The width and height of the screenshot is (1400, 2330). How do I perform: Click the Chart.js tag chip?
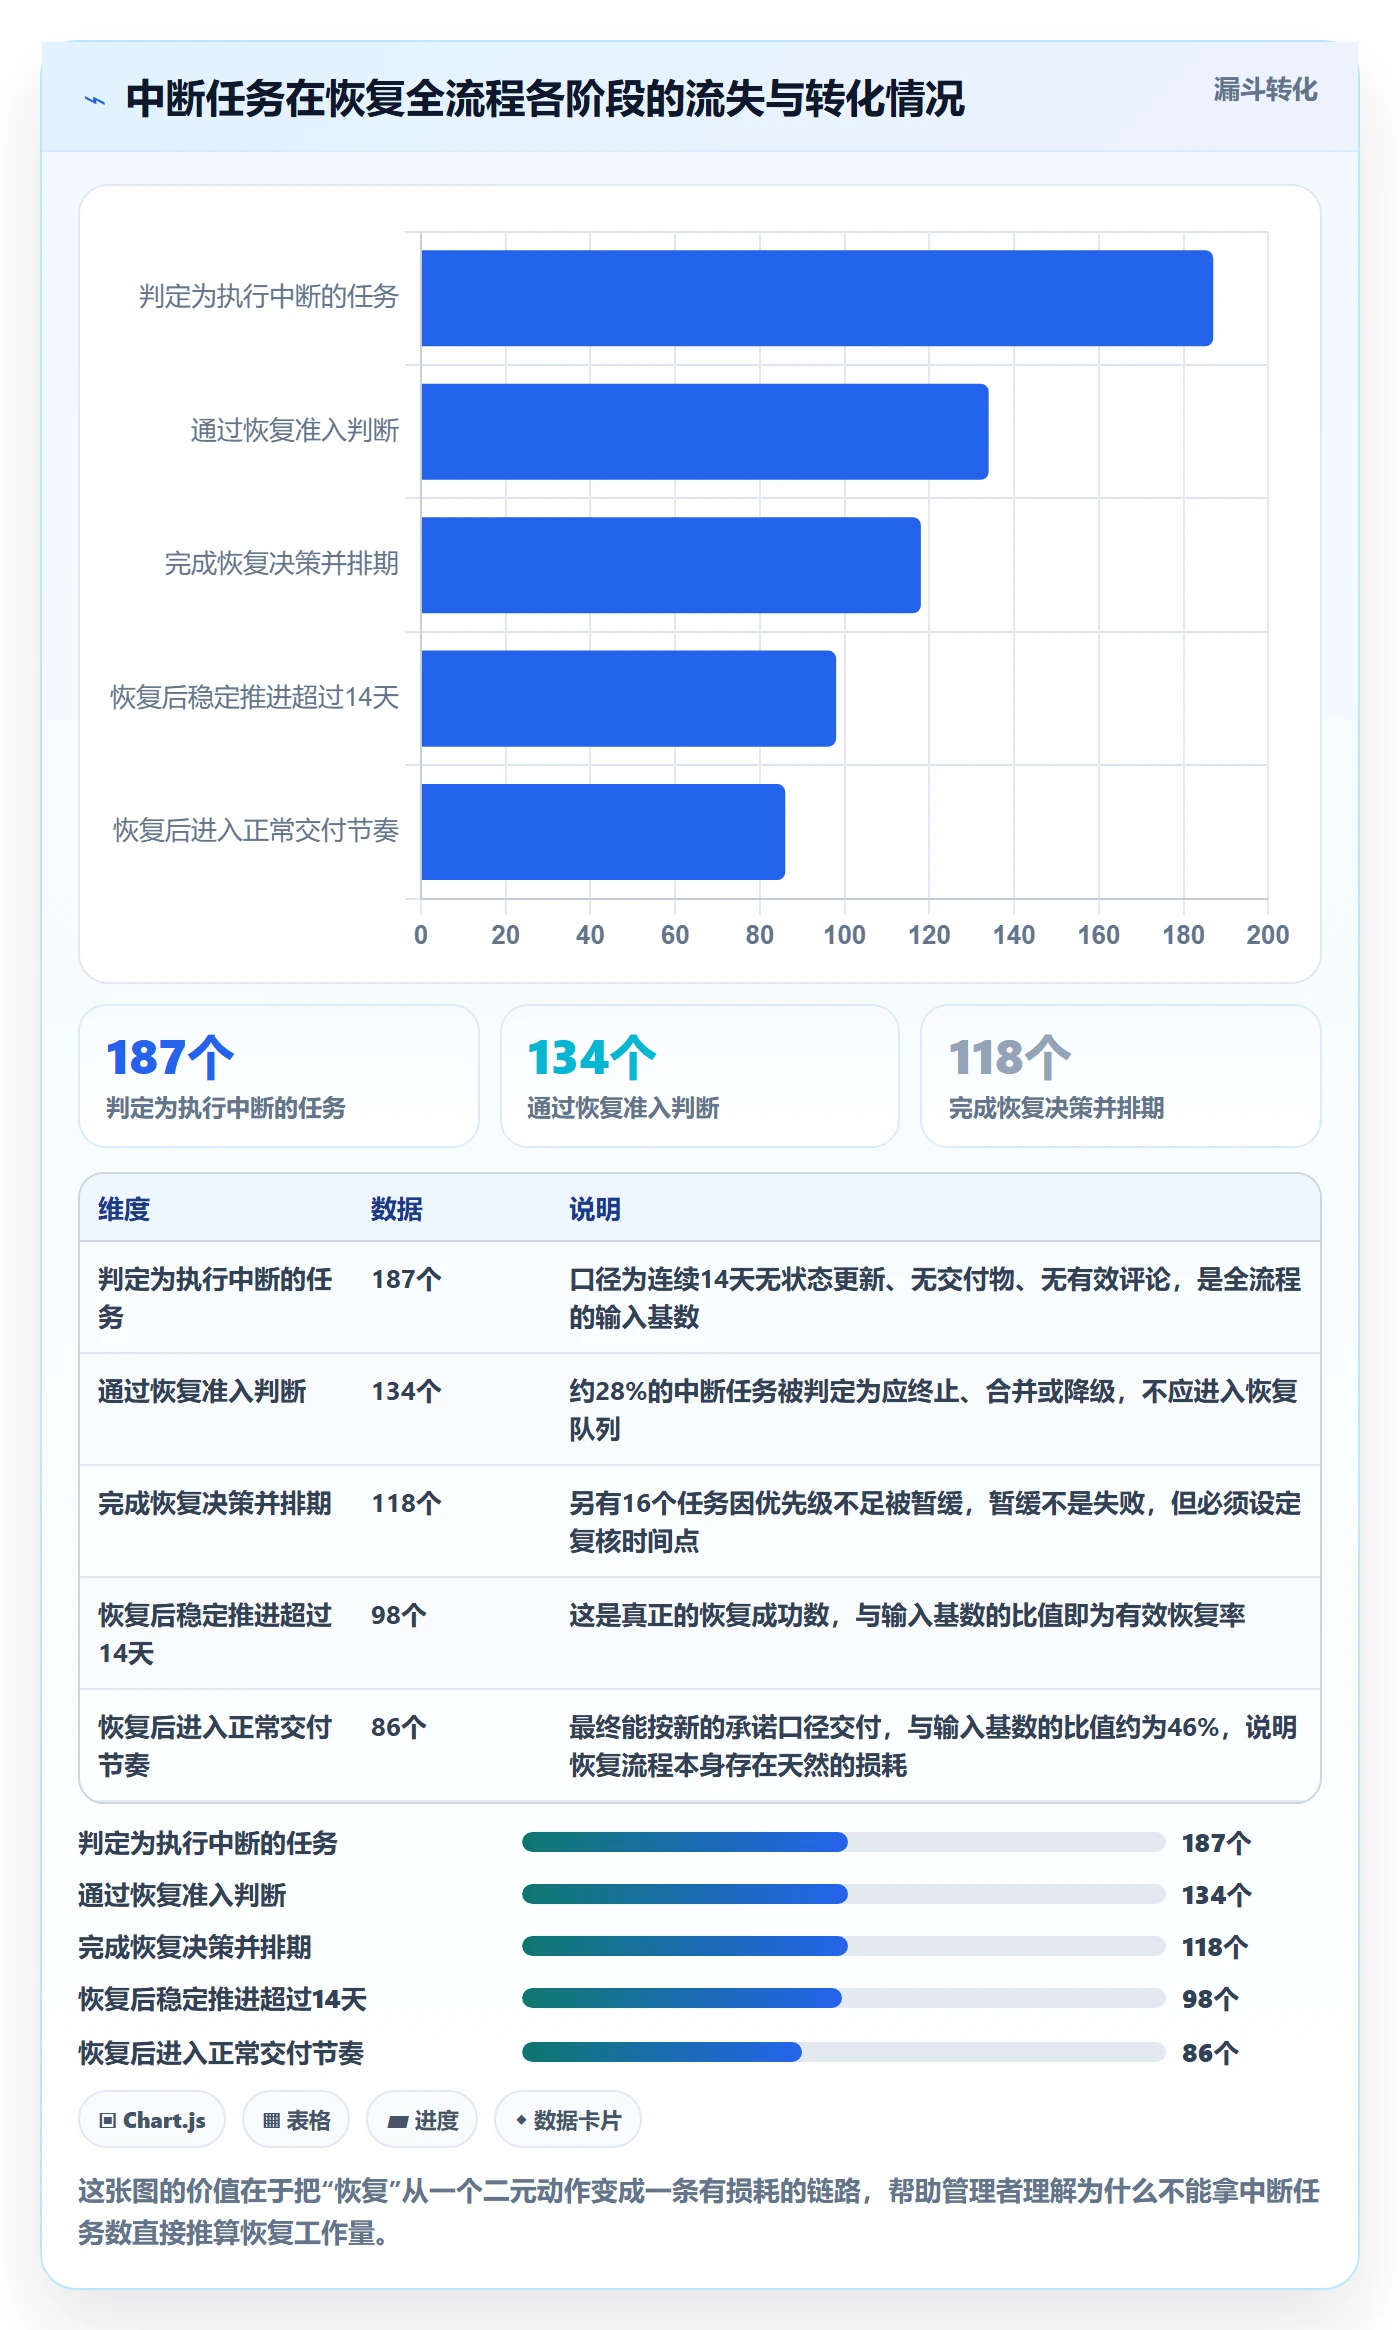coord(152,2120)
